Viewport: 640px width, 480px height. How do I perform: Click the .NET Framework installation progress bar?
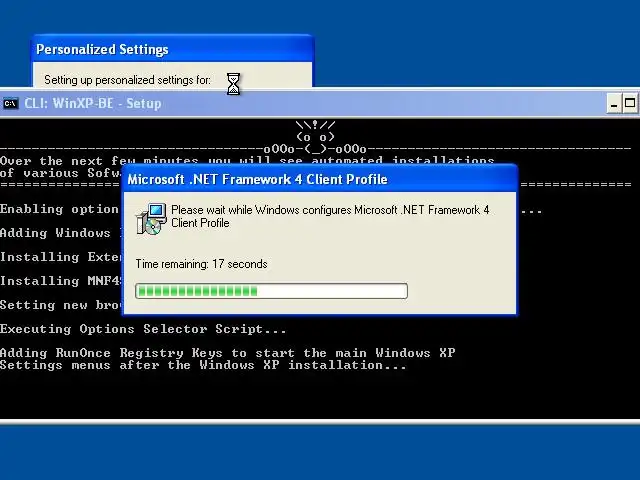[271, 291]
